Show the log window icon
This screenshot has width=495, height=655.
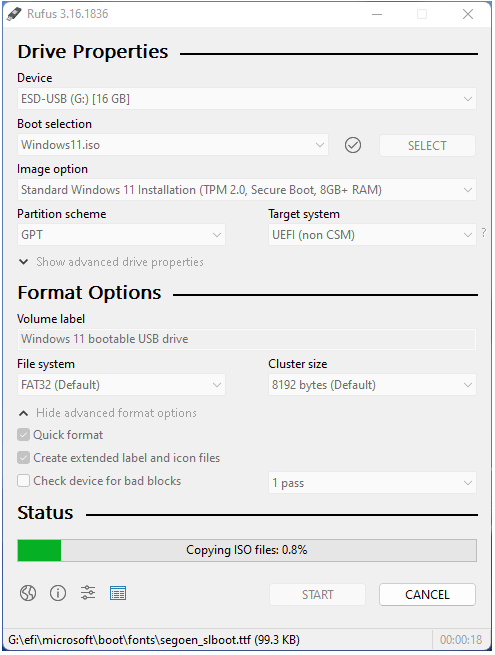pyautogui.click(x=118, y=593)
